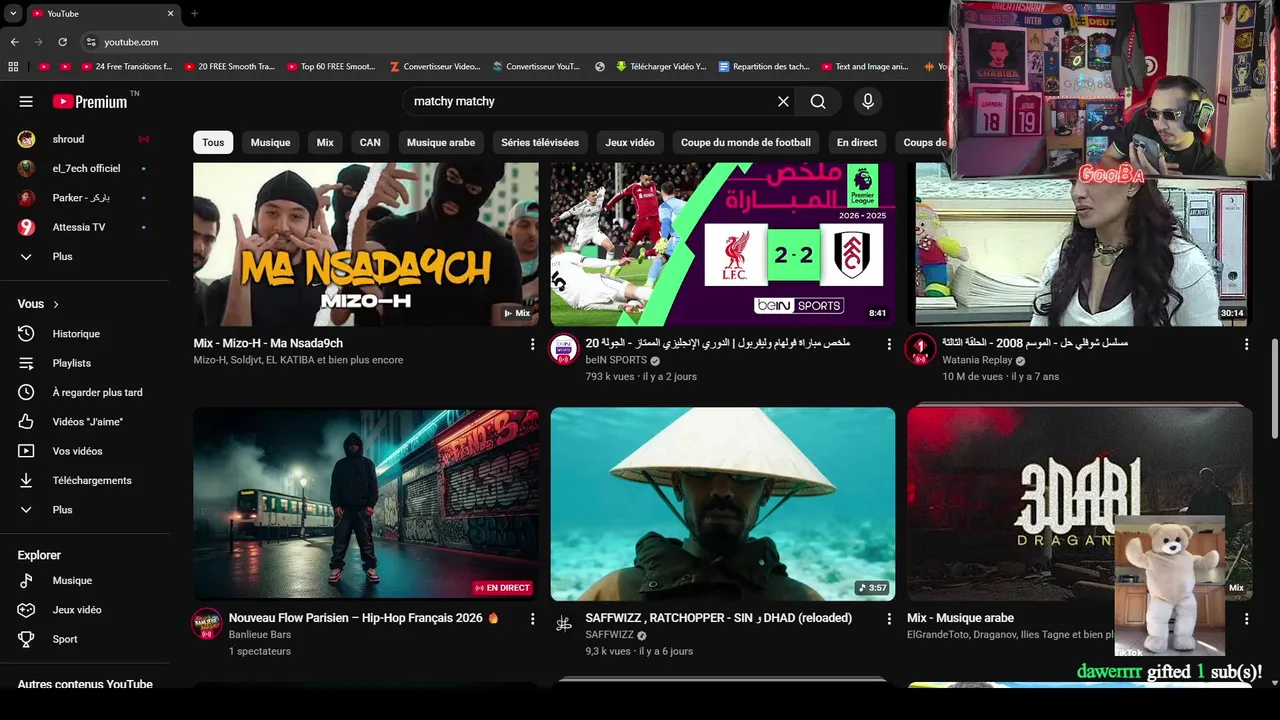Click the magnifier search button
Image resolution: width=1280 pixels, height=720 pixels.
(x=818, y=101)
